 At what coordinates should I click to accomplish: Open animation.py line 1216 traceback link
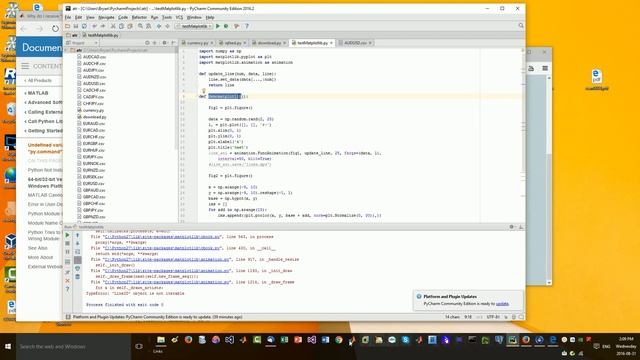[167, 282]
